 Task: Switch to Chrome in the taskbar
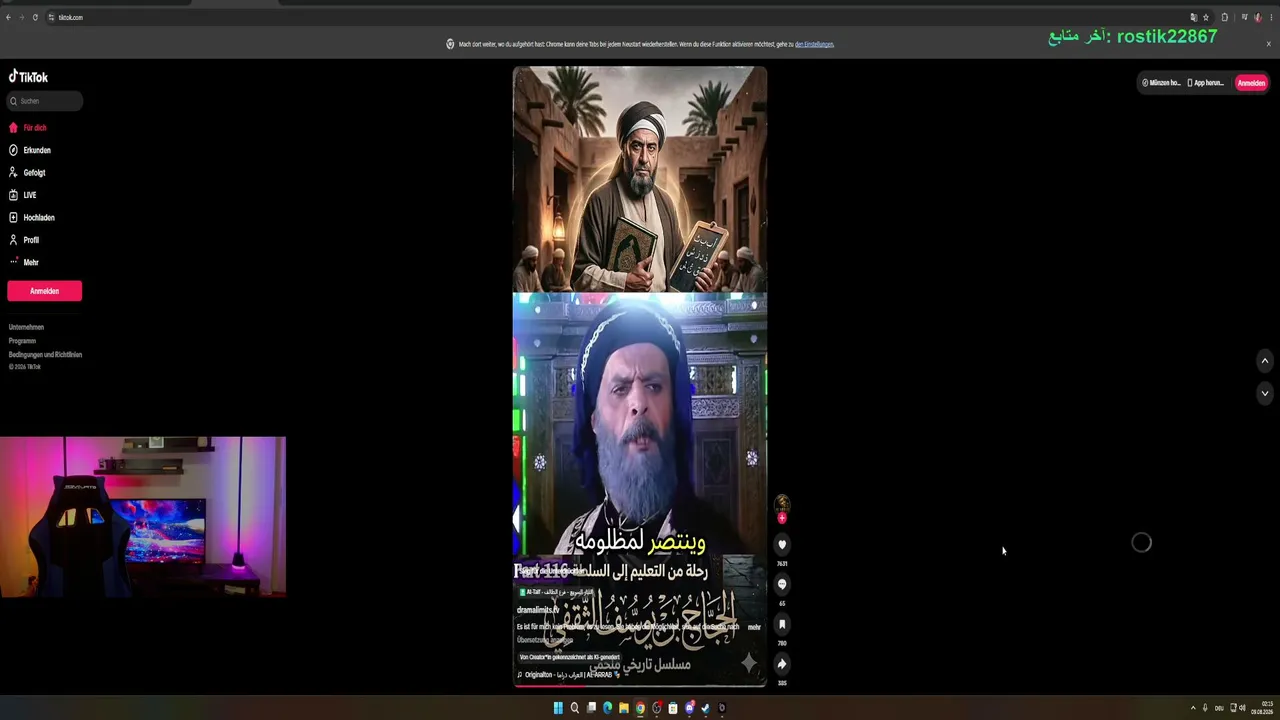pos(640,708)
